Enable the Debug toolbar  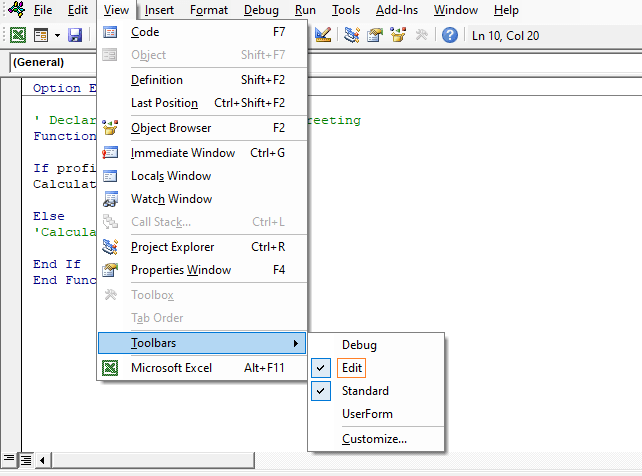pos(359,345)
